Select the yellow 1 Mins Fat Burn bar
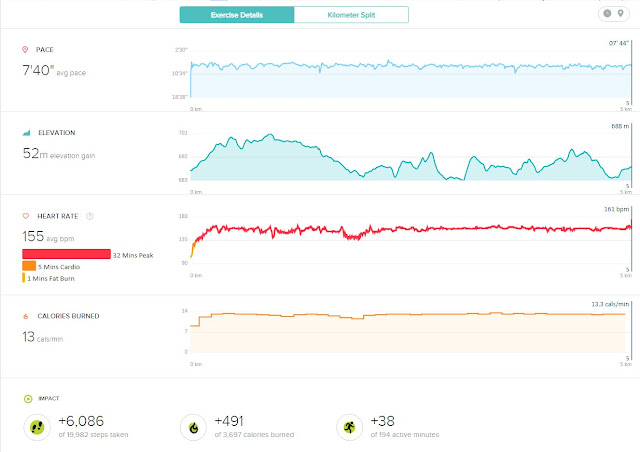 24,278
